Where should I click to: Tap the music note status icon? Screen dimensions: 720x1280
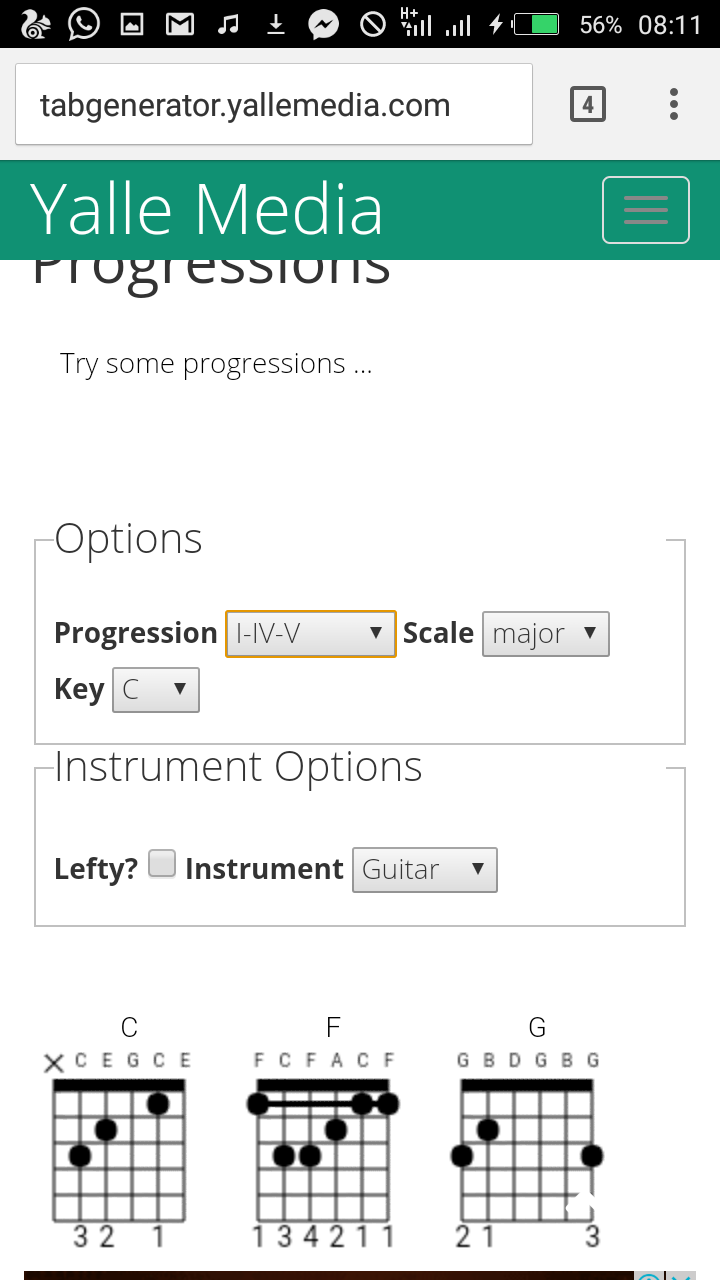pyautogui.click(x=229, y=24)
